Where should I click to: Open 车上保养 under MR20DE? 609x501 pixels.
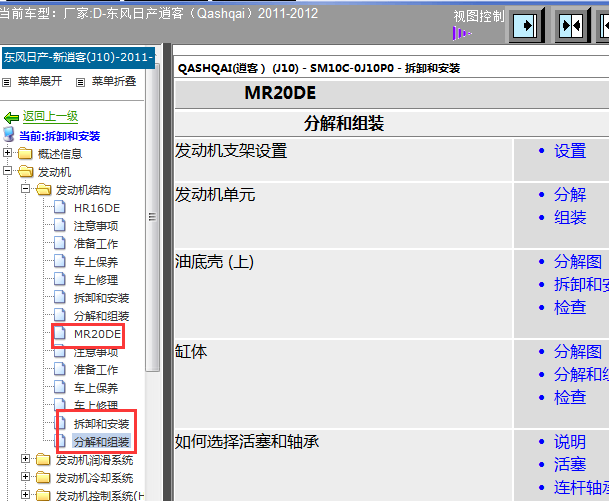(x=96, y=388)
